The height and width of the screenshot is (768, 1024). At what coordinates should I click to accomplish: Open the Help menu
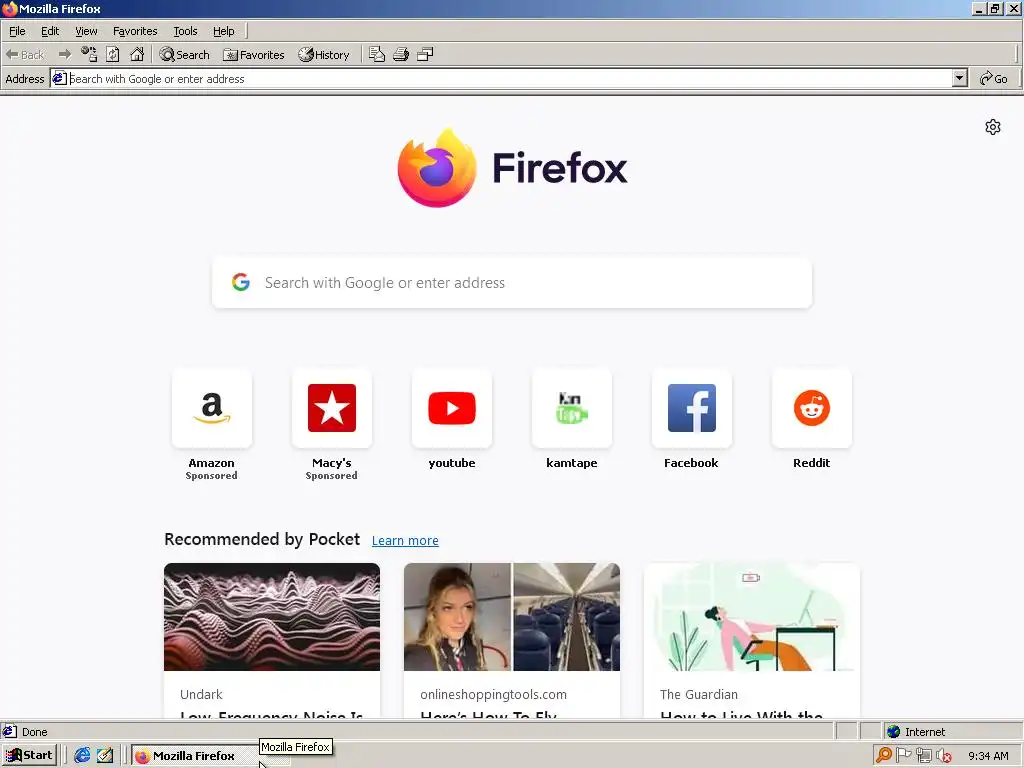[223, 31]
